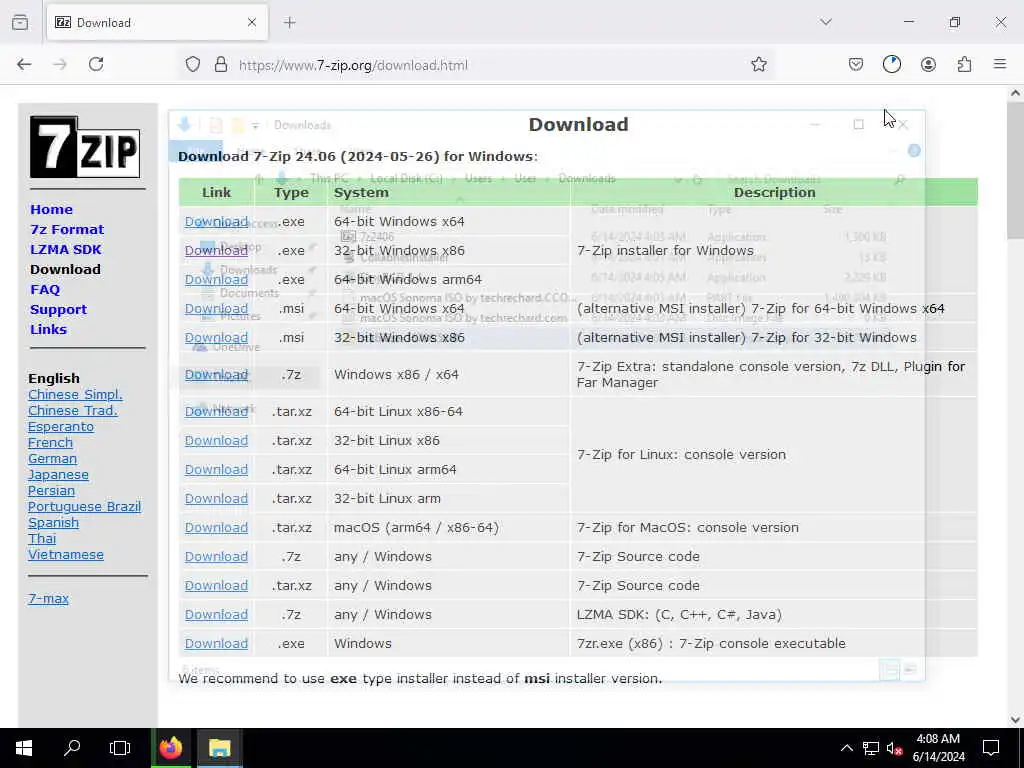The height and width of the screenshot is (768, 1024).
Task: Switch language to German
Action: coord(52,458)
